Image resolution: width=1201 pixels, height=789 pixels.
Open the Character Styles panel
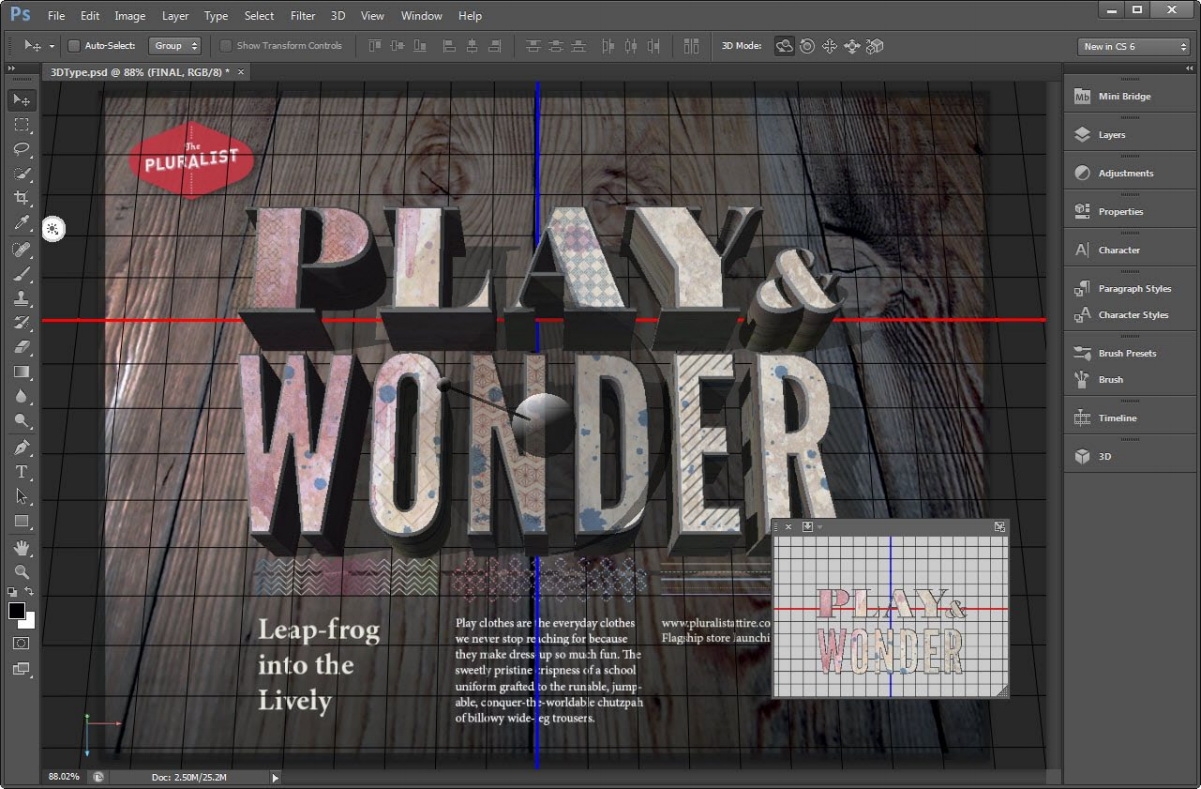(x=1132, y=315)
